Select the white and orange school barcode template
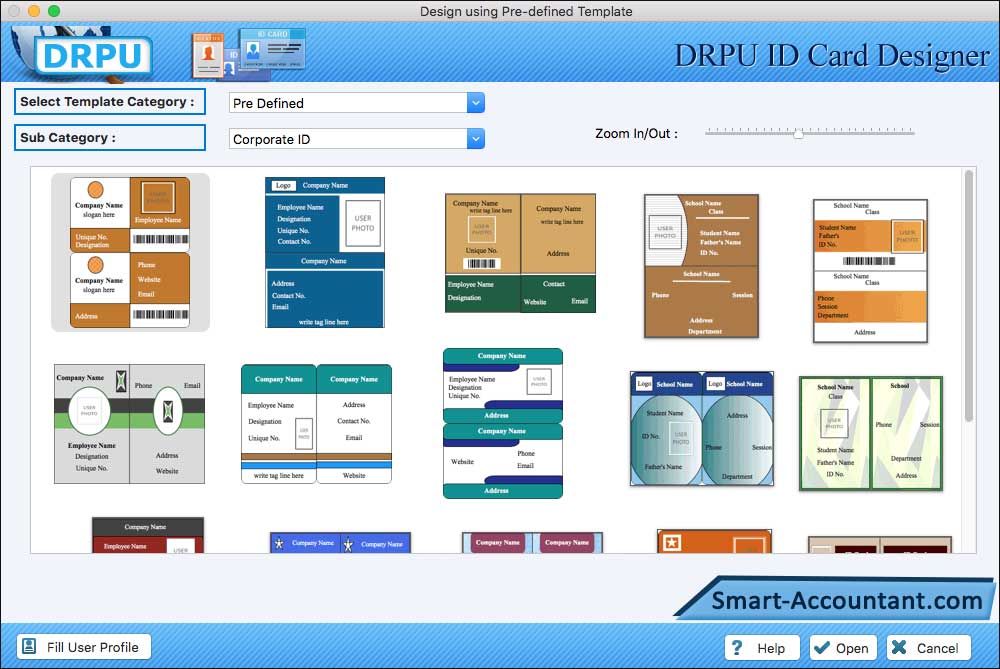This screenshot has height=669, width=1000. tap(871, 271)
